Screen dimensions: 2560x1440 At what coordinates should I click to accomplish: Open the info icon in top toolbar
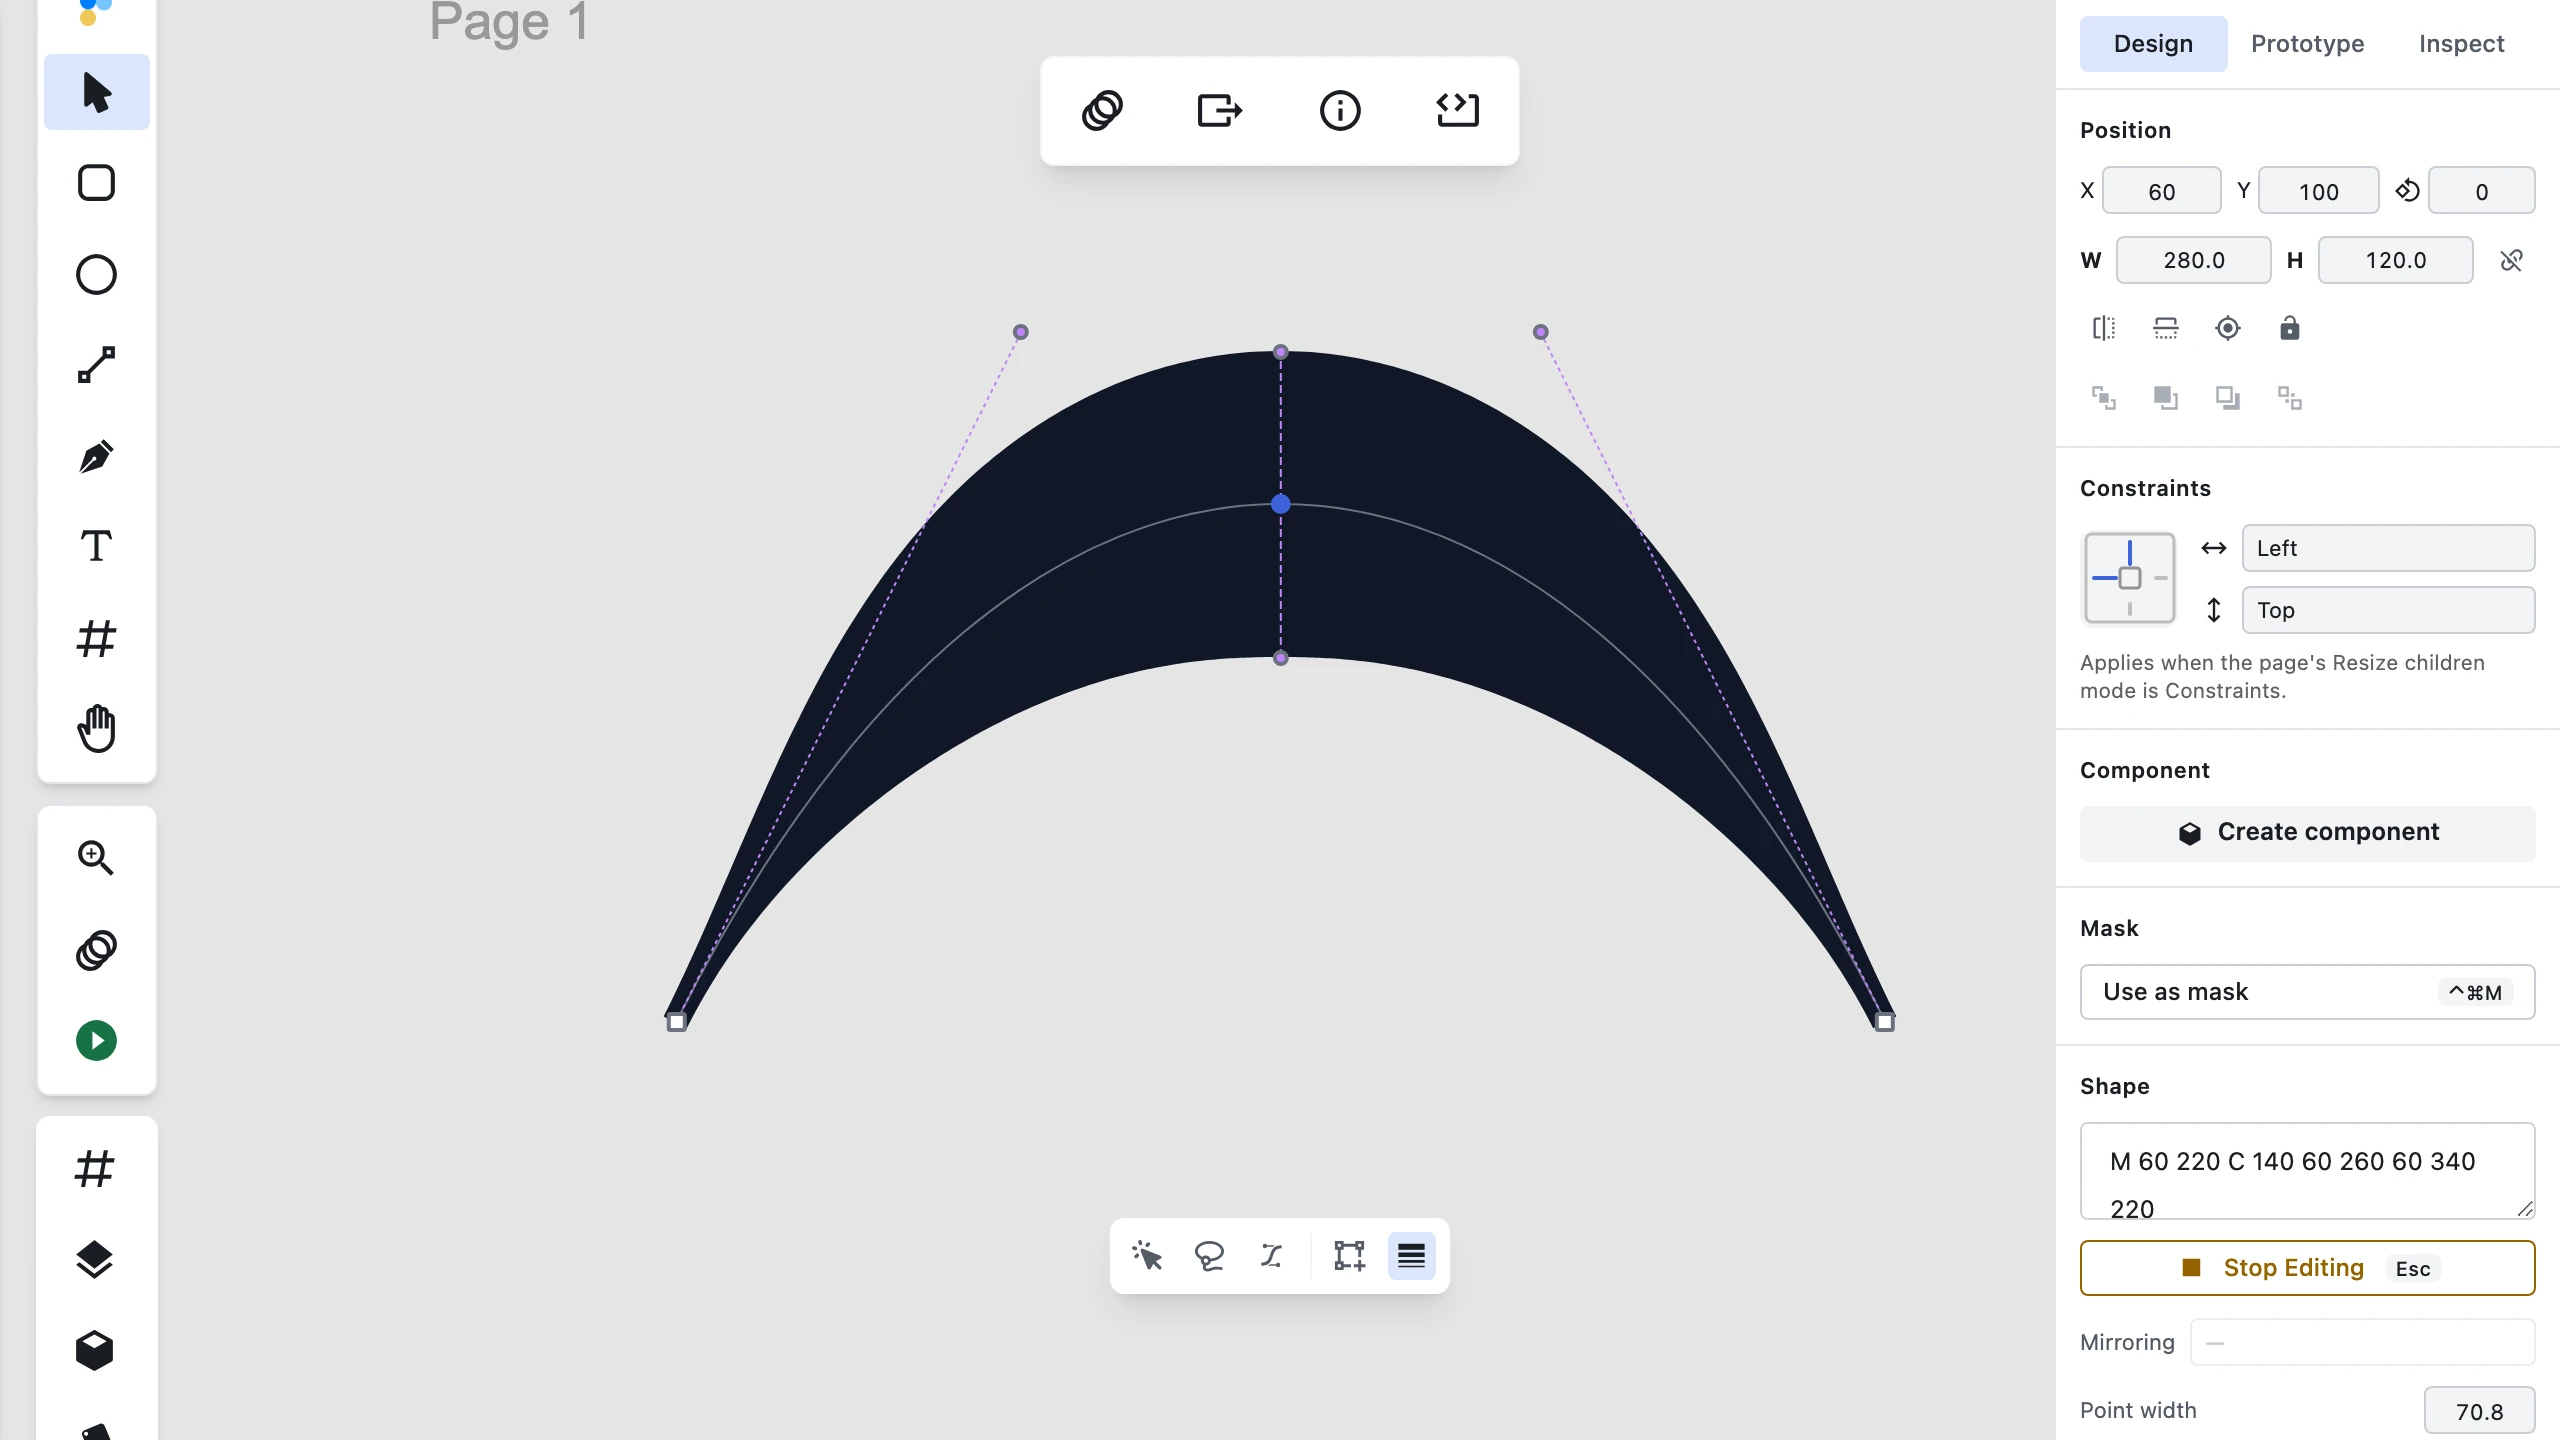tap(1340, 110)
